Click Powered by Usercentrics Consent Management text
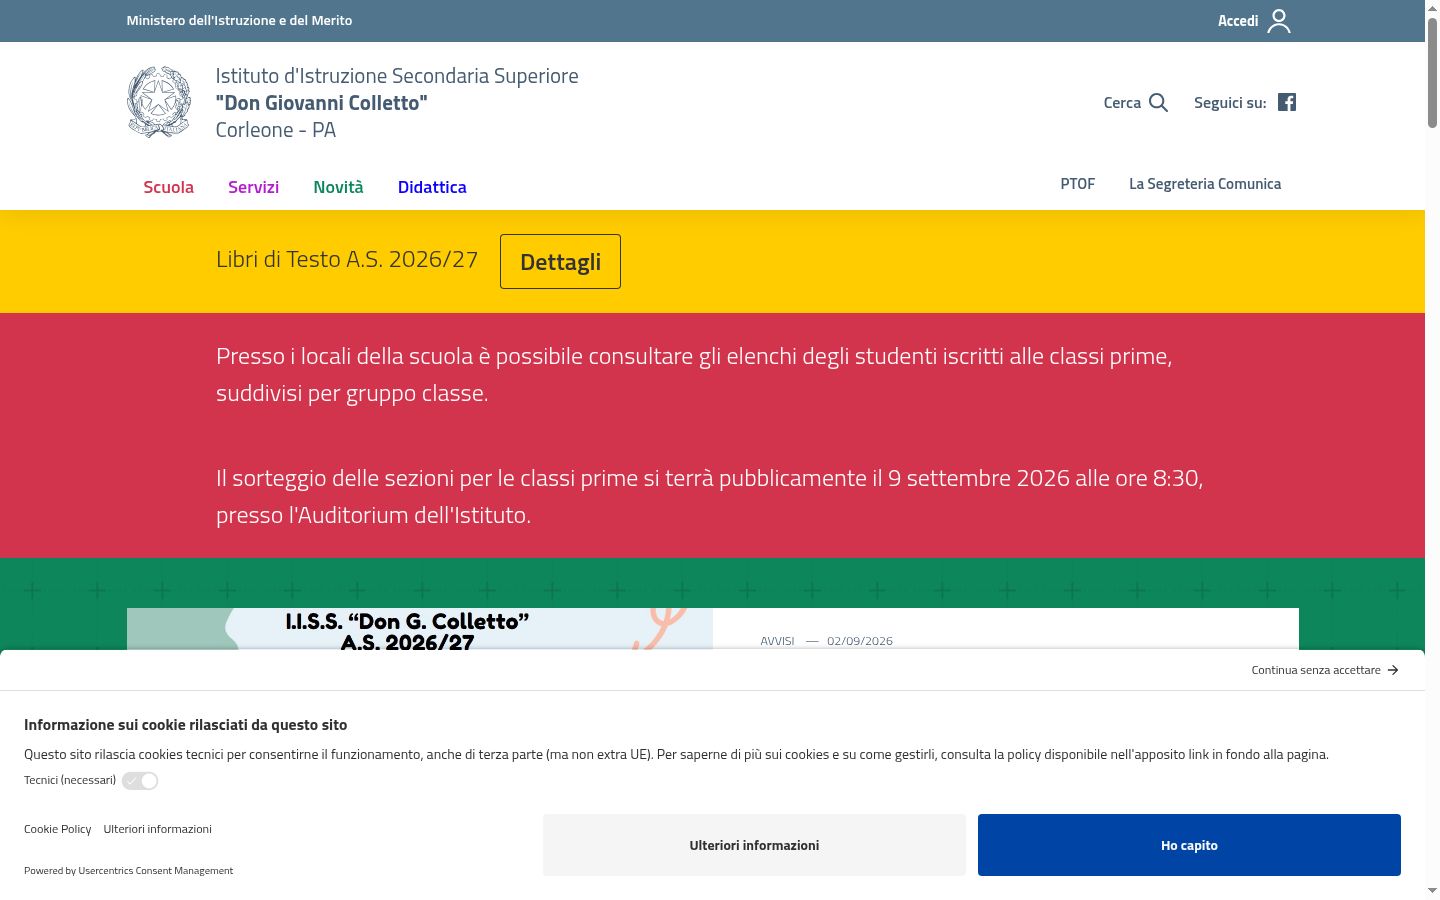1440x900 pixels. tap(128, 871)
